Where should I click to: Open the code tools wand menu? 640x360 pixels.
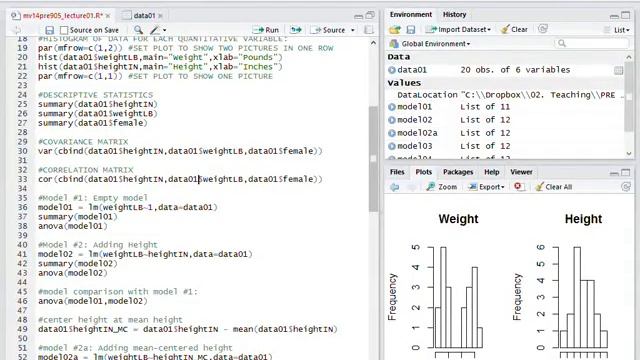click(158, 30)
